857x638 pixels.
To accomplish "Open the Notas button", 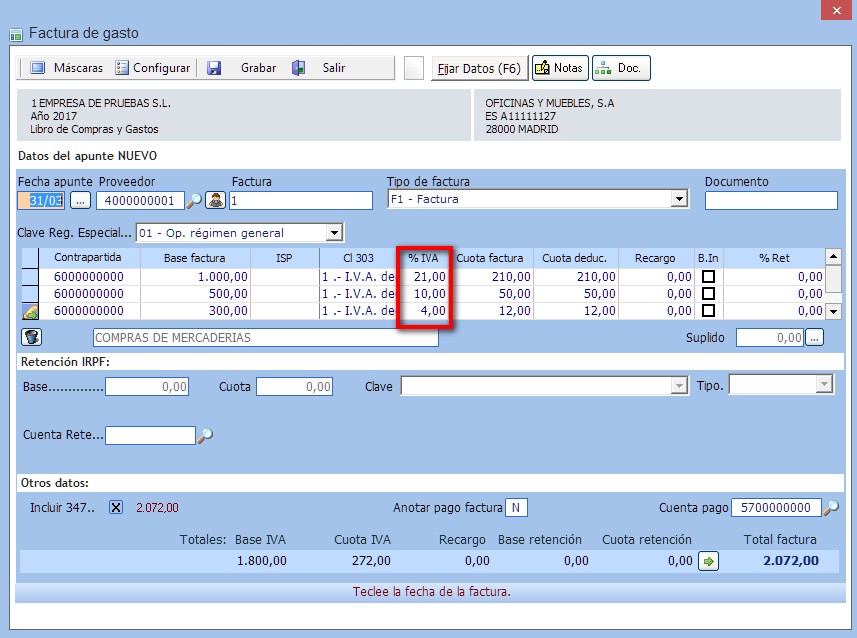I will (560, 68).
